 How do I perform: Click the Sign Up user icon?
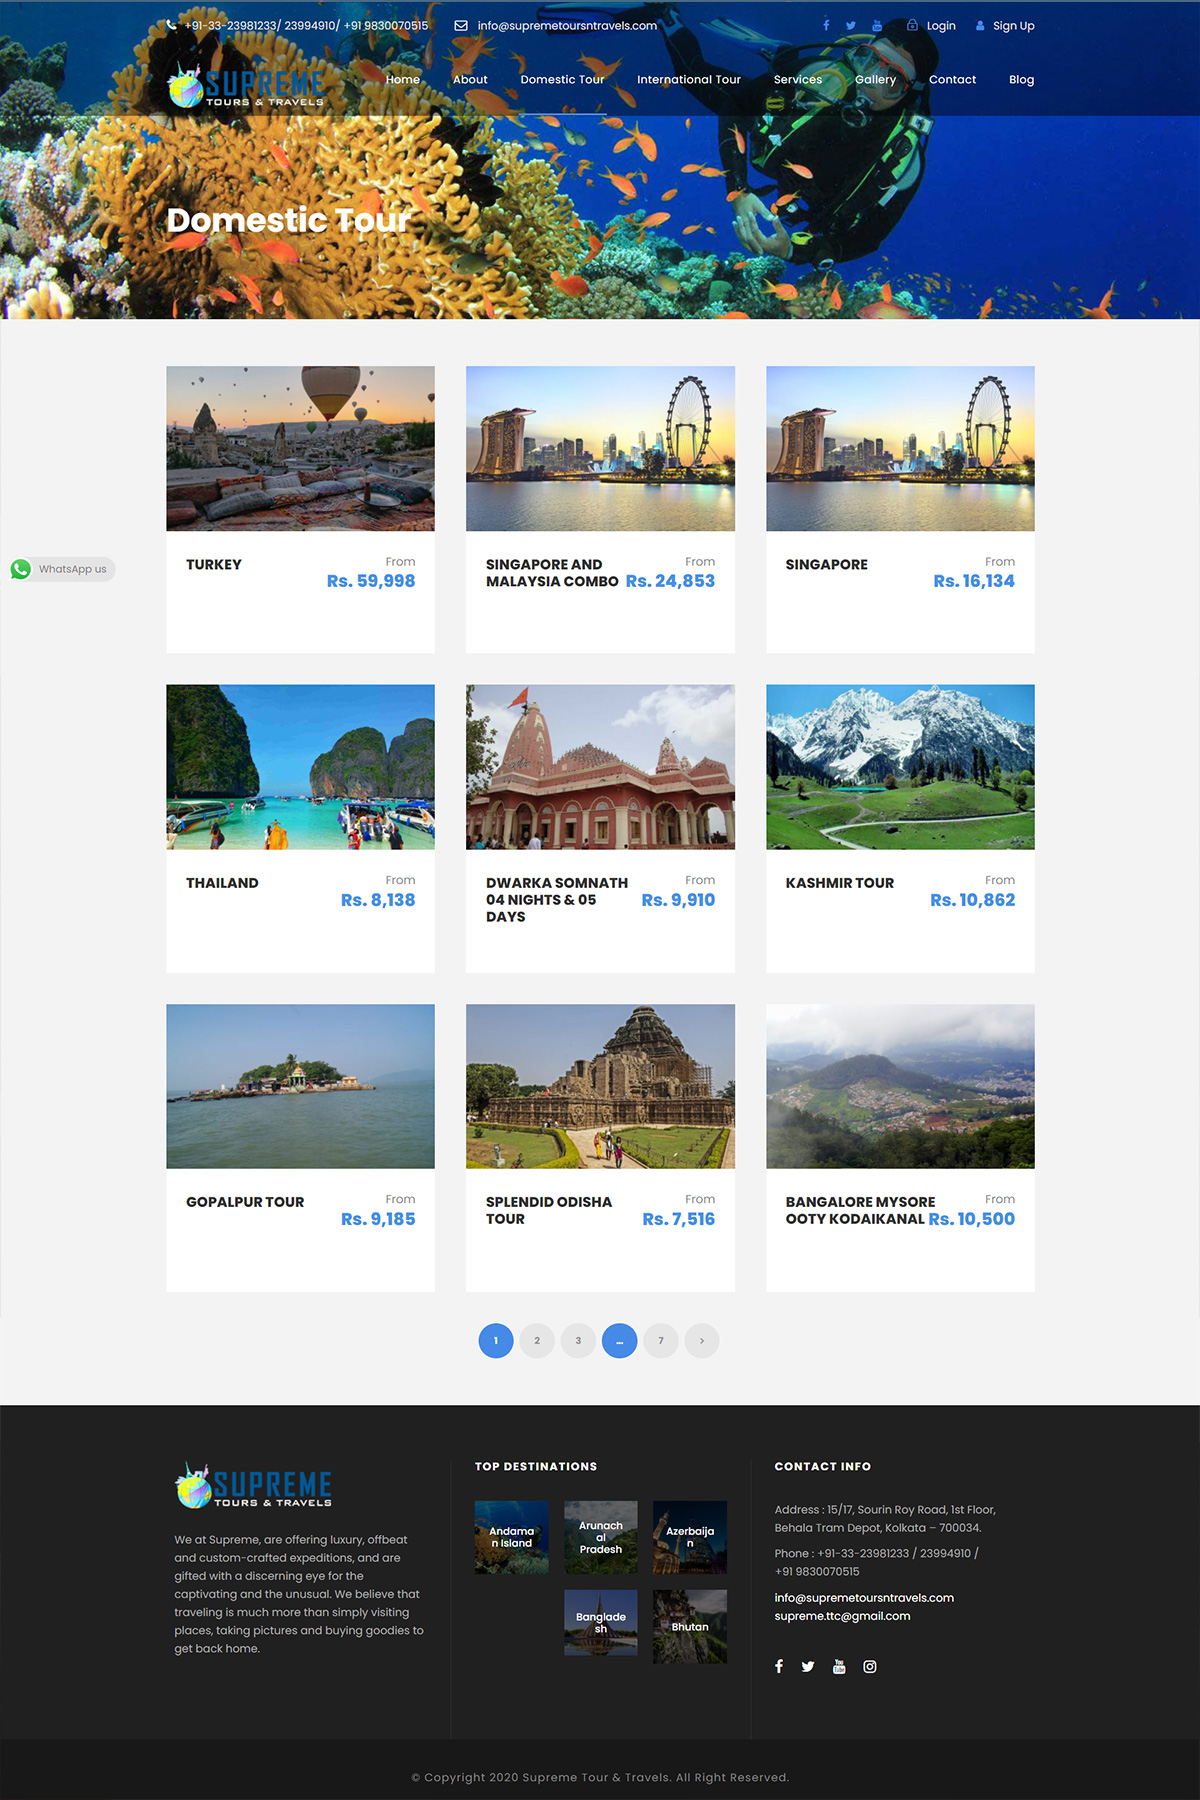pyautogui.click(x=980, y=26)
